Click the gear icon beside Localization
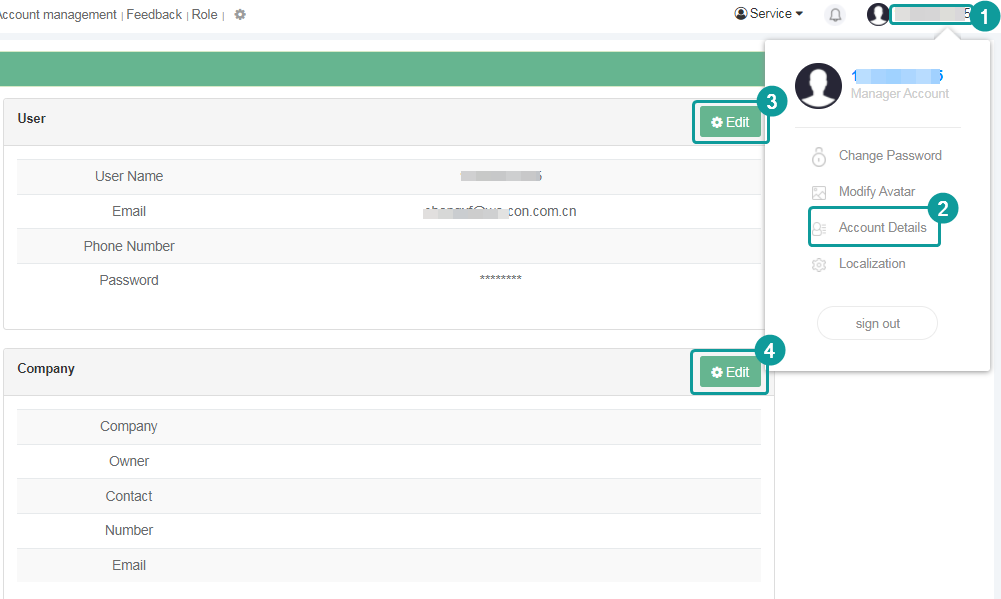Image resolution: width=1001 pixels, height=599 pixels. [x=818, y=263]
